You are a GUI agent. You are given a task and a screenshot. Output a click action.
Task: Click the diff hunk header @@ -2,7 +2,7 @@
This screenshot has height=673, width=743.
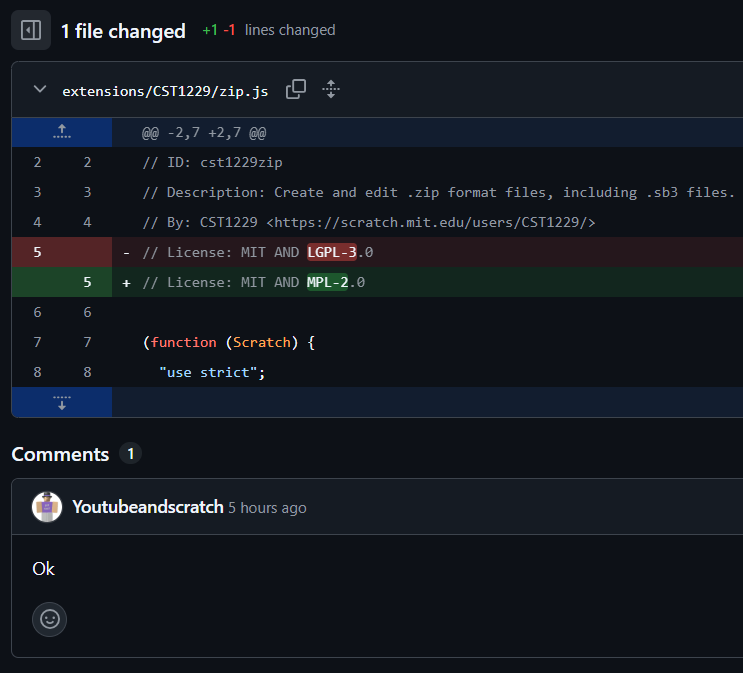pyautogui.click(x=204, y=132)
